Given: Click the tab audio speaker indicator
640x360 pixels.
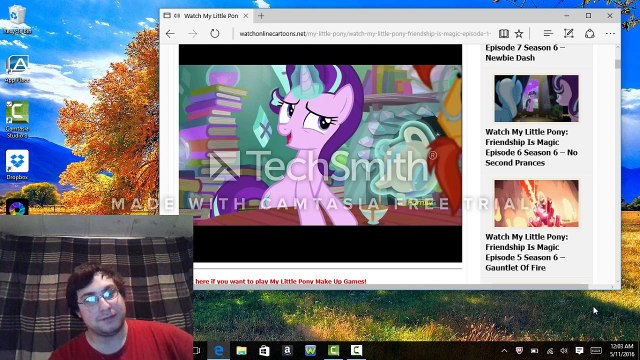Looking at the screenshot, I should click(177, 16).
